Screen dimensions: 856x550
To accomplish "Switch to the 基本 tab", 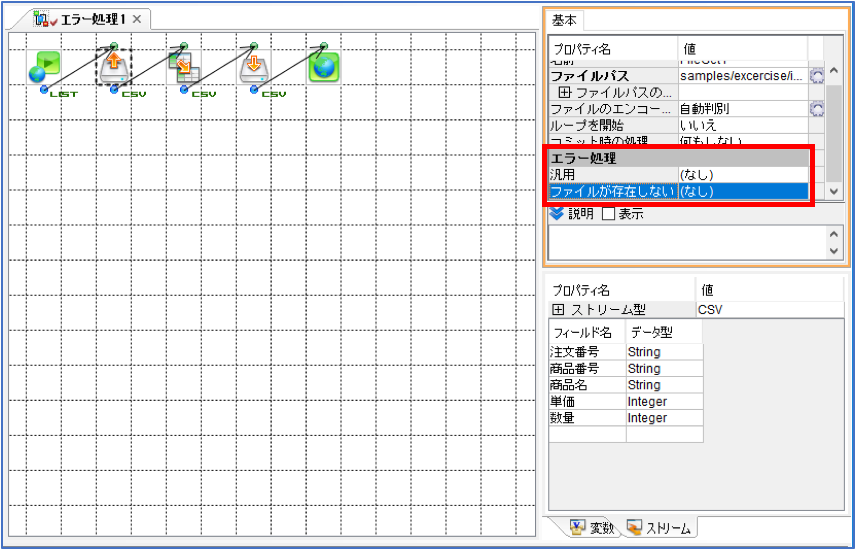I will pos(564,21).
